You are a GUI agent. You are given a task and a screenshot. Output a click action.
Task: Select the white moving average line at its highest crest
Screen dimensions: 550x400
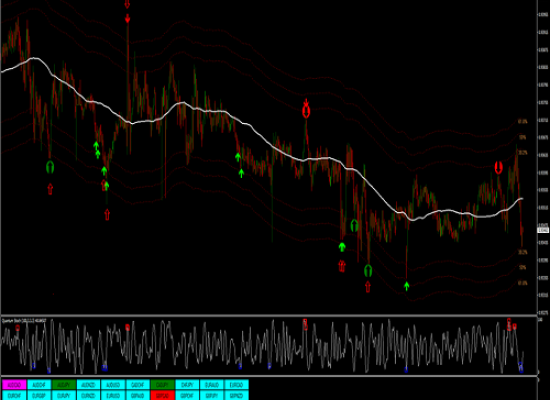pyautogui.click(x=34, y=58)
